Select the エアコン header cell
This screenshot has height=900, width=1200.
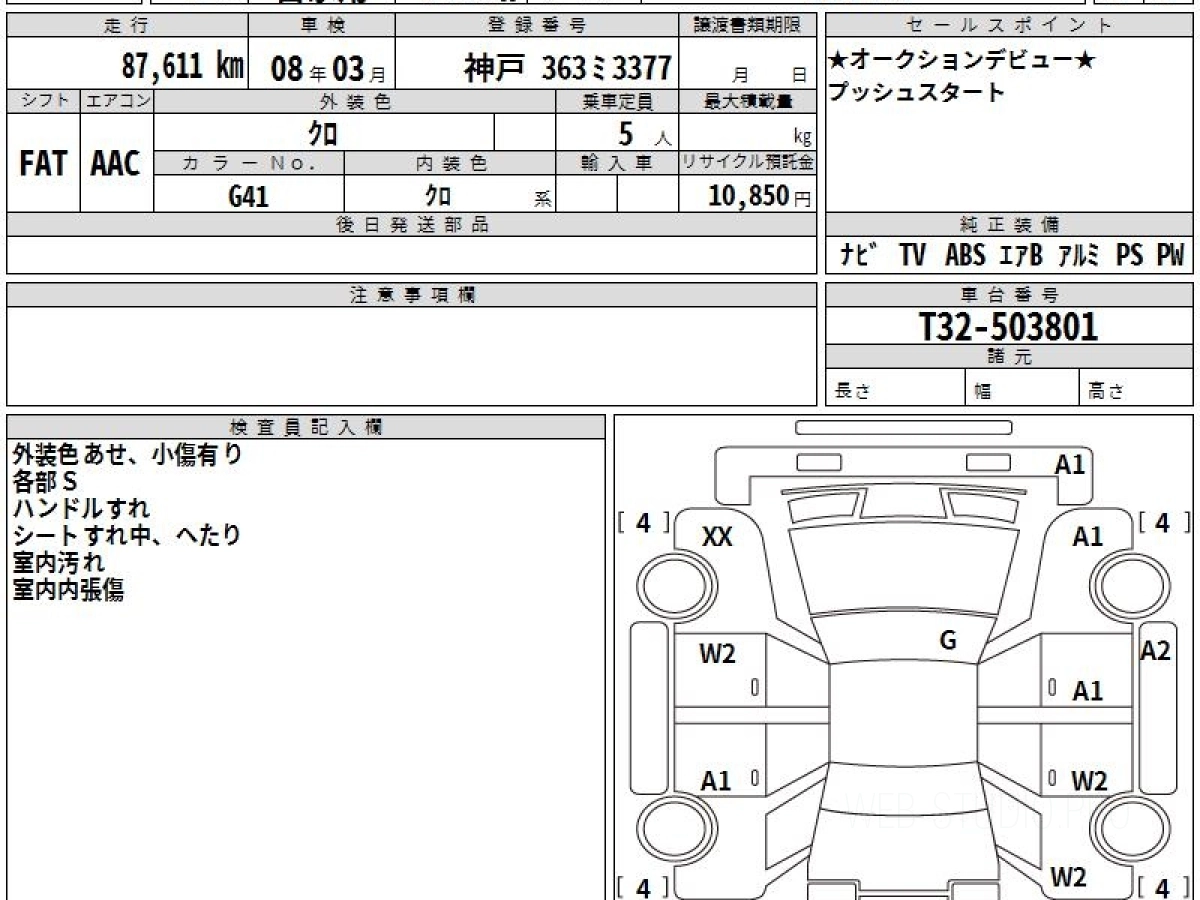[117, 101]
